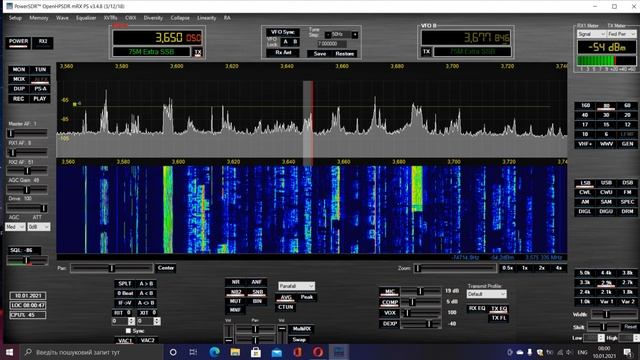Open the ATT 0dB attenuator dropdown
The image size is (640, 360).
point(39,227)
